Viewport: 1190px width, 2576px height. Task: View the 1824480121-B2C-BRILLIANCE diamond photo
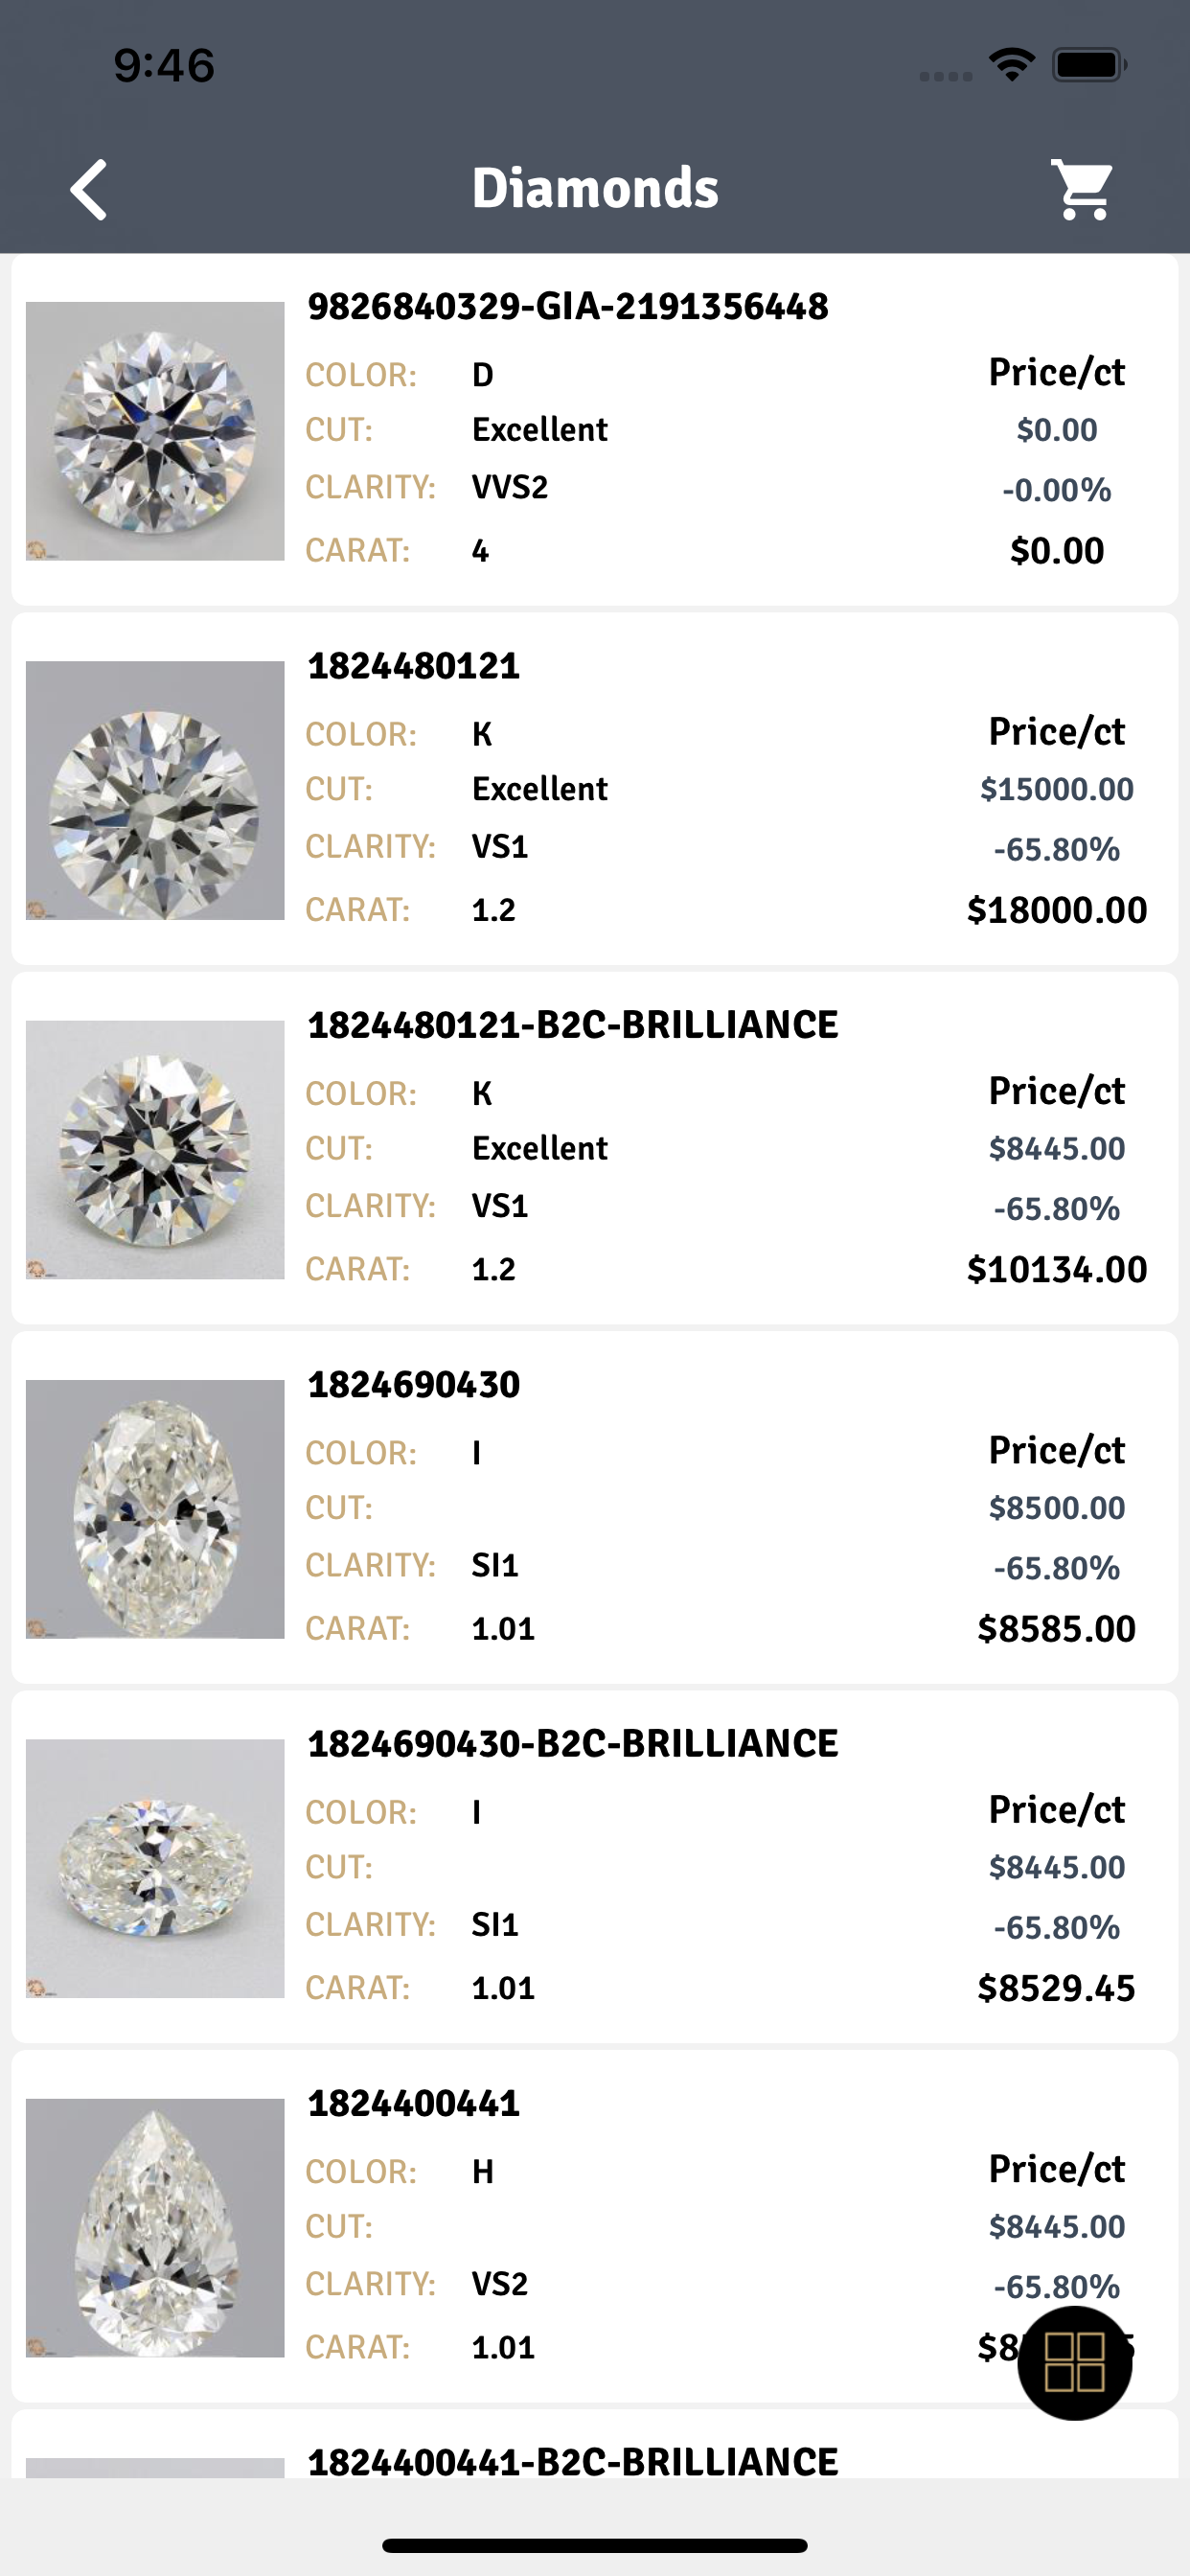pos(155,1149)
